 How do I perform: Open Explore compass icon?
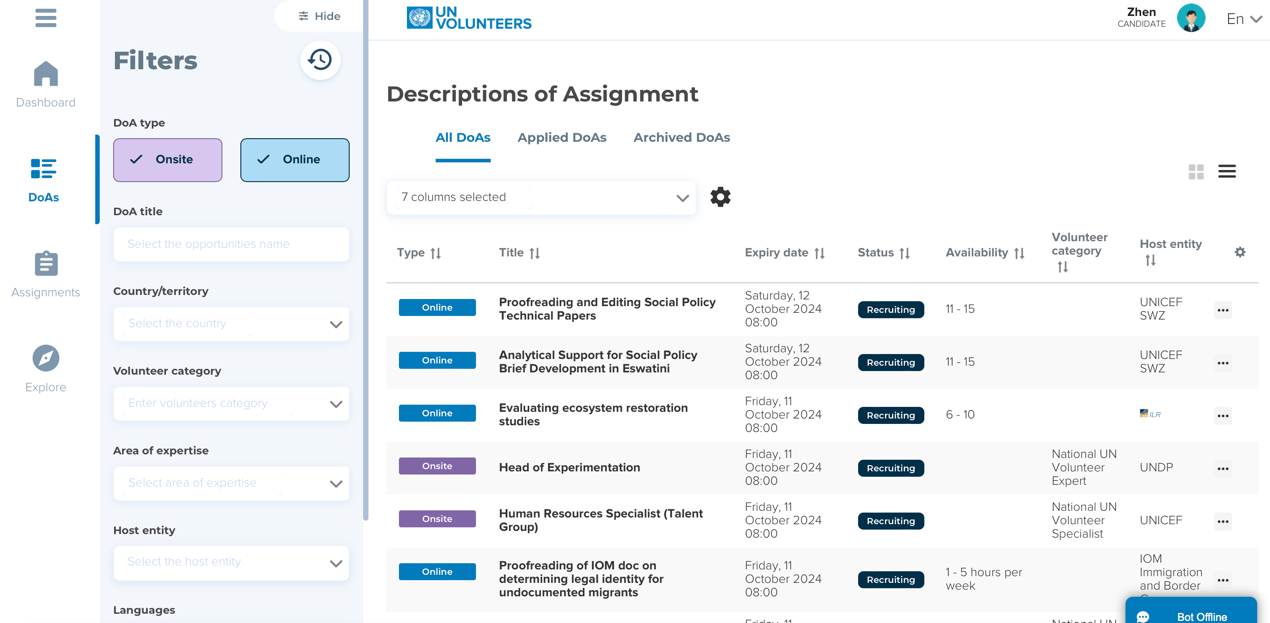[46, 358]
